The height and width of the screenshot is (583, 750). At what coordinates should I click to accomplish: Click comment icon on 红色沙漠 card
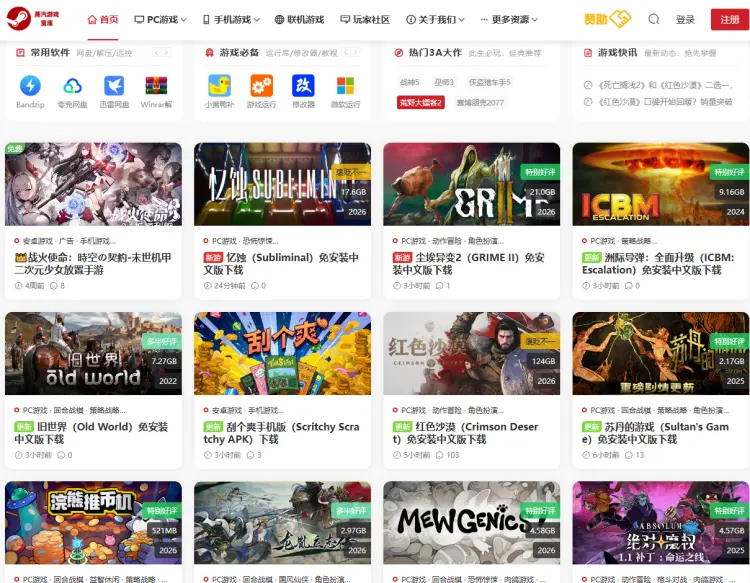pyautogui.click(x=439, y=455)
